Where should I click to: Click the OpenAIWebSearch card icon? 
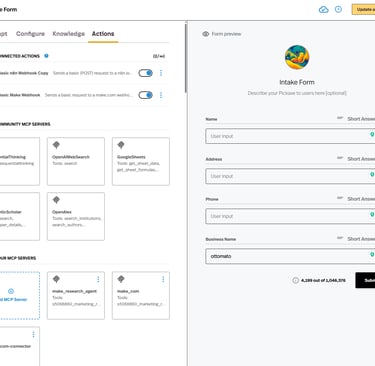[x=56, y=145]
